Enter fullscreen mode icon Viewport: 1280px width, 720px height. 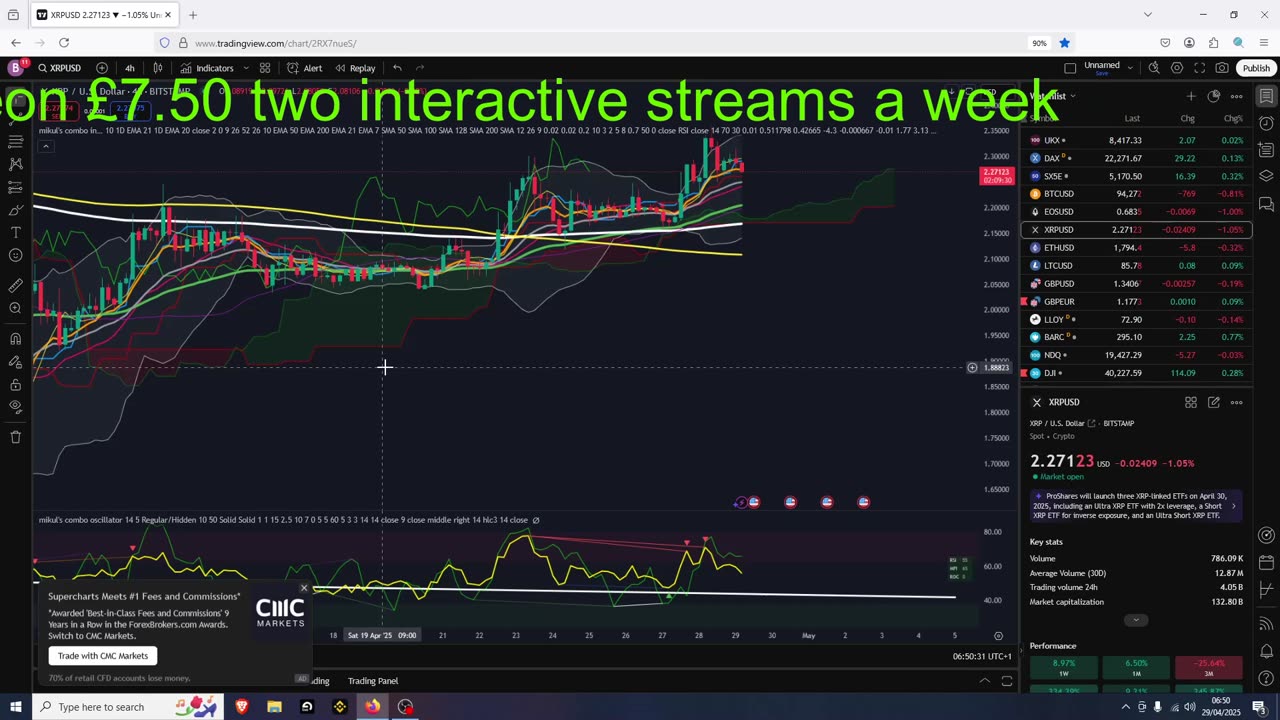coord(1199,68)
